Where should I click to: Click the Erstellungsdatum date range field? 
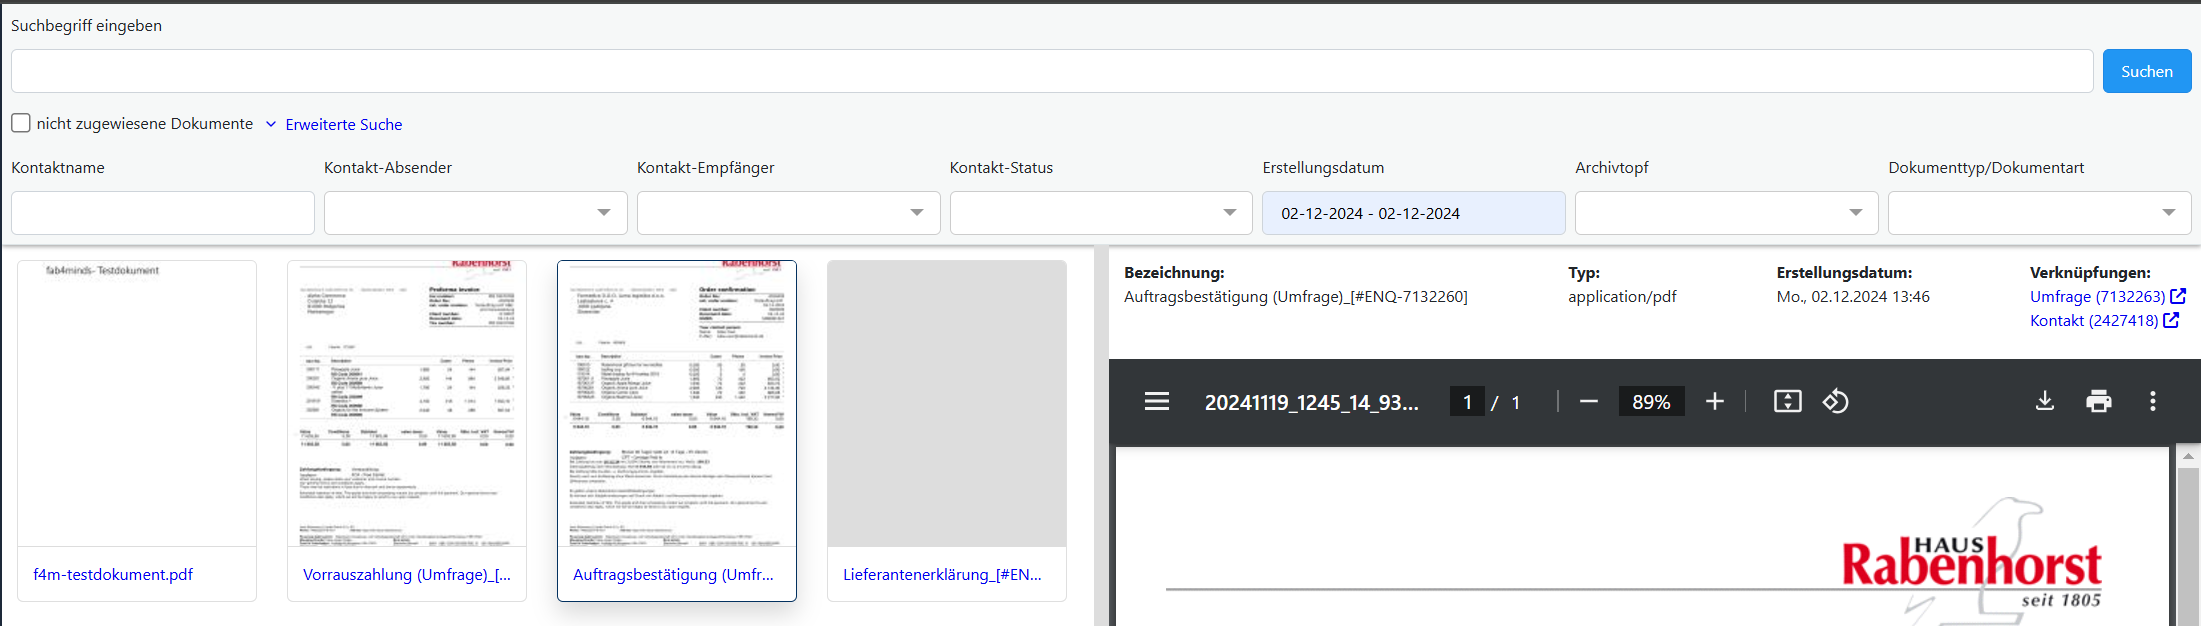tap(1412, 213)
